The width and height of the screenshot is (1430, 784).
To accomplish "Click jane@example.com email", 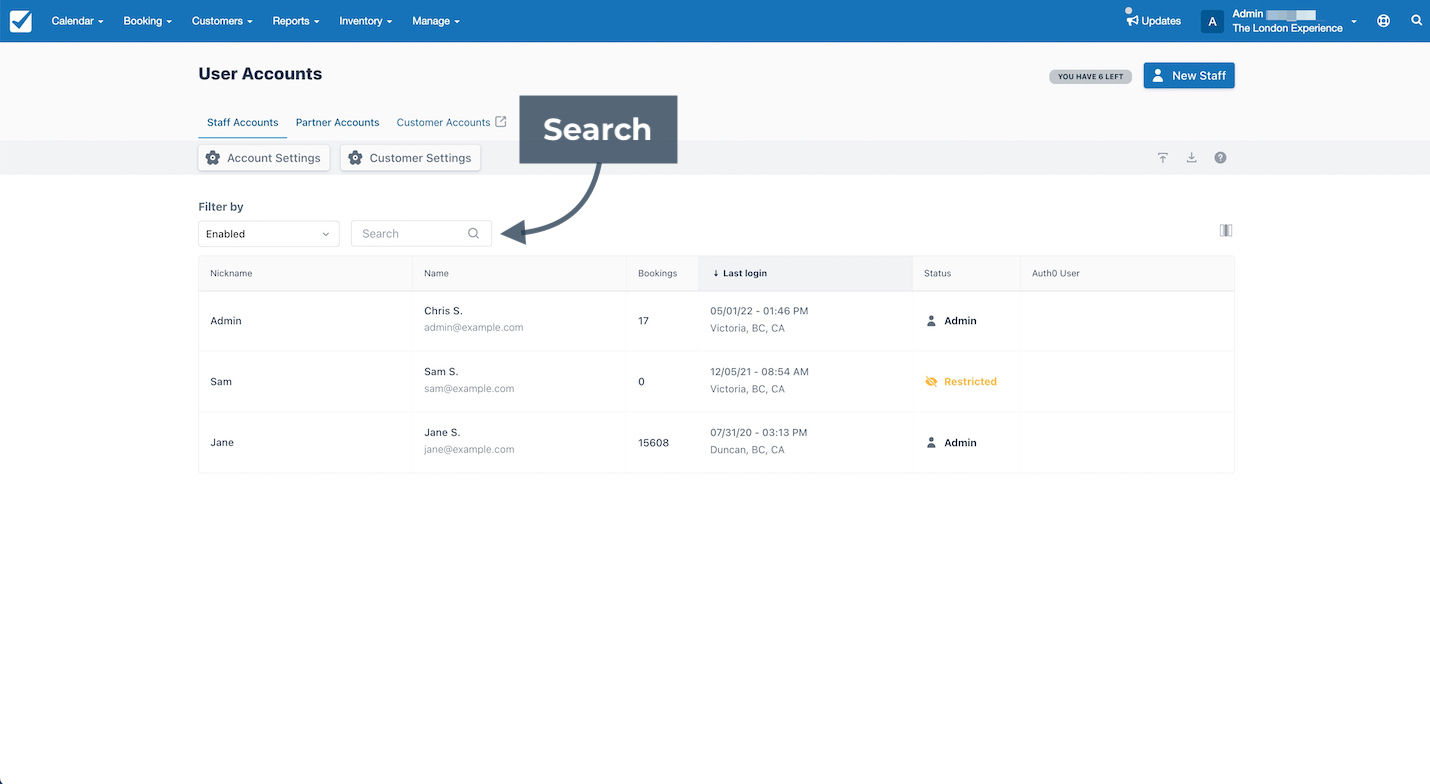I will click(x=469, y=450).
